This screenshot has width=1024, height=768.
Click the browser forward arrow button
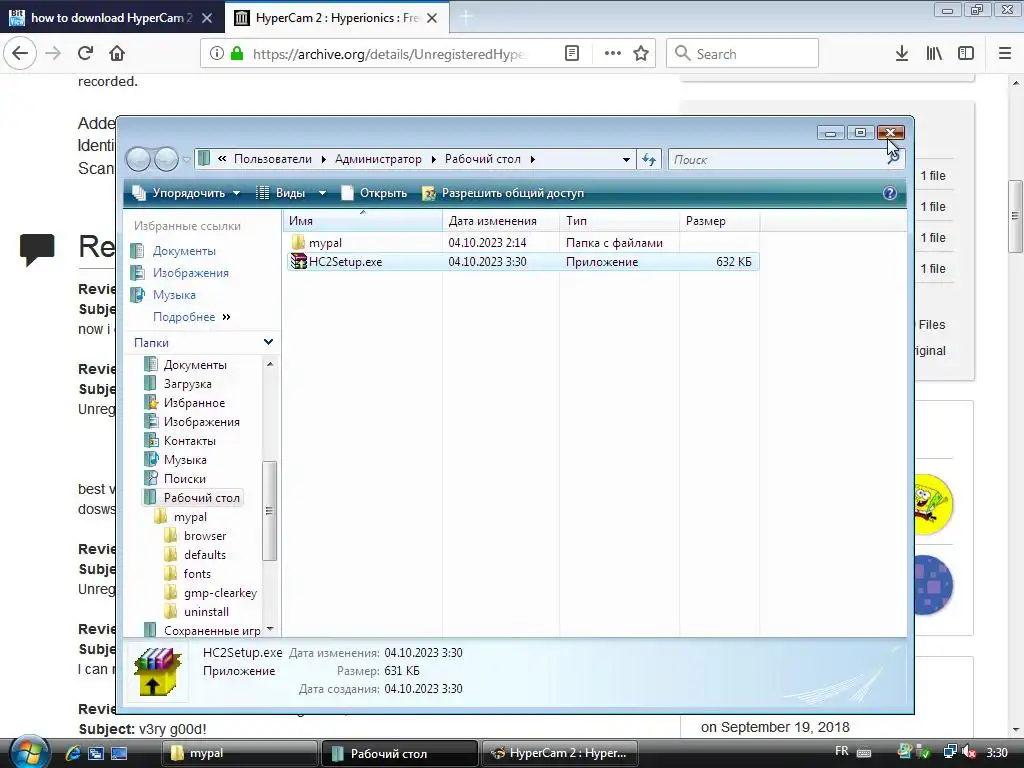53,54
